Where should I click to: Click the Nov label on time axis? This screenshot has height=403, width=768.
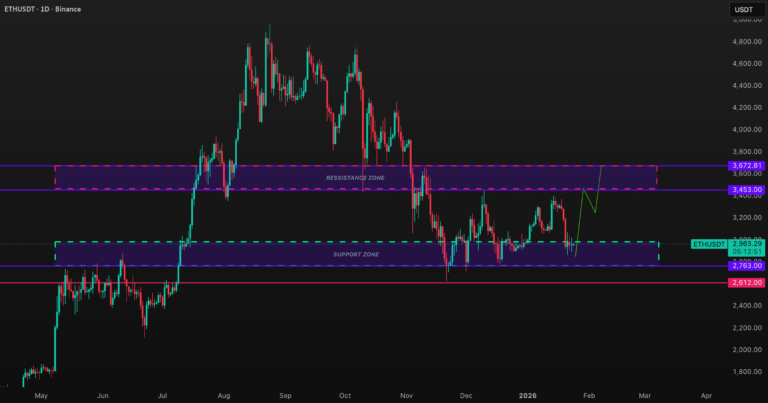click(406, 396)
